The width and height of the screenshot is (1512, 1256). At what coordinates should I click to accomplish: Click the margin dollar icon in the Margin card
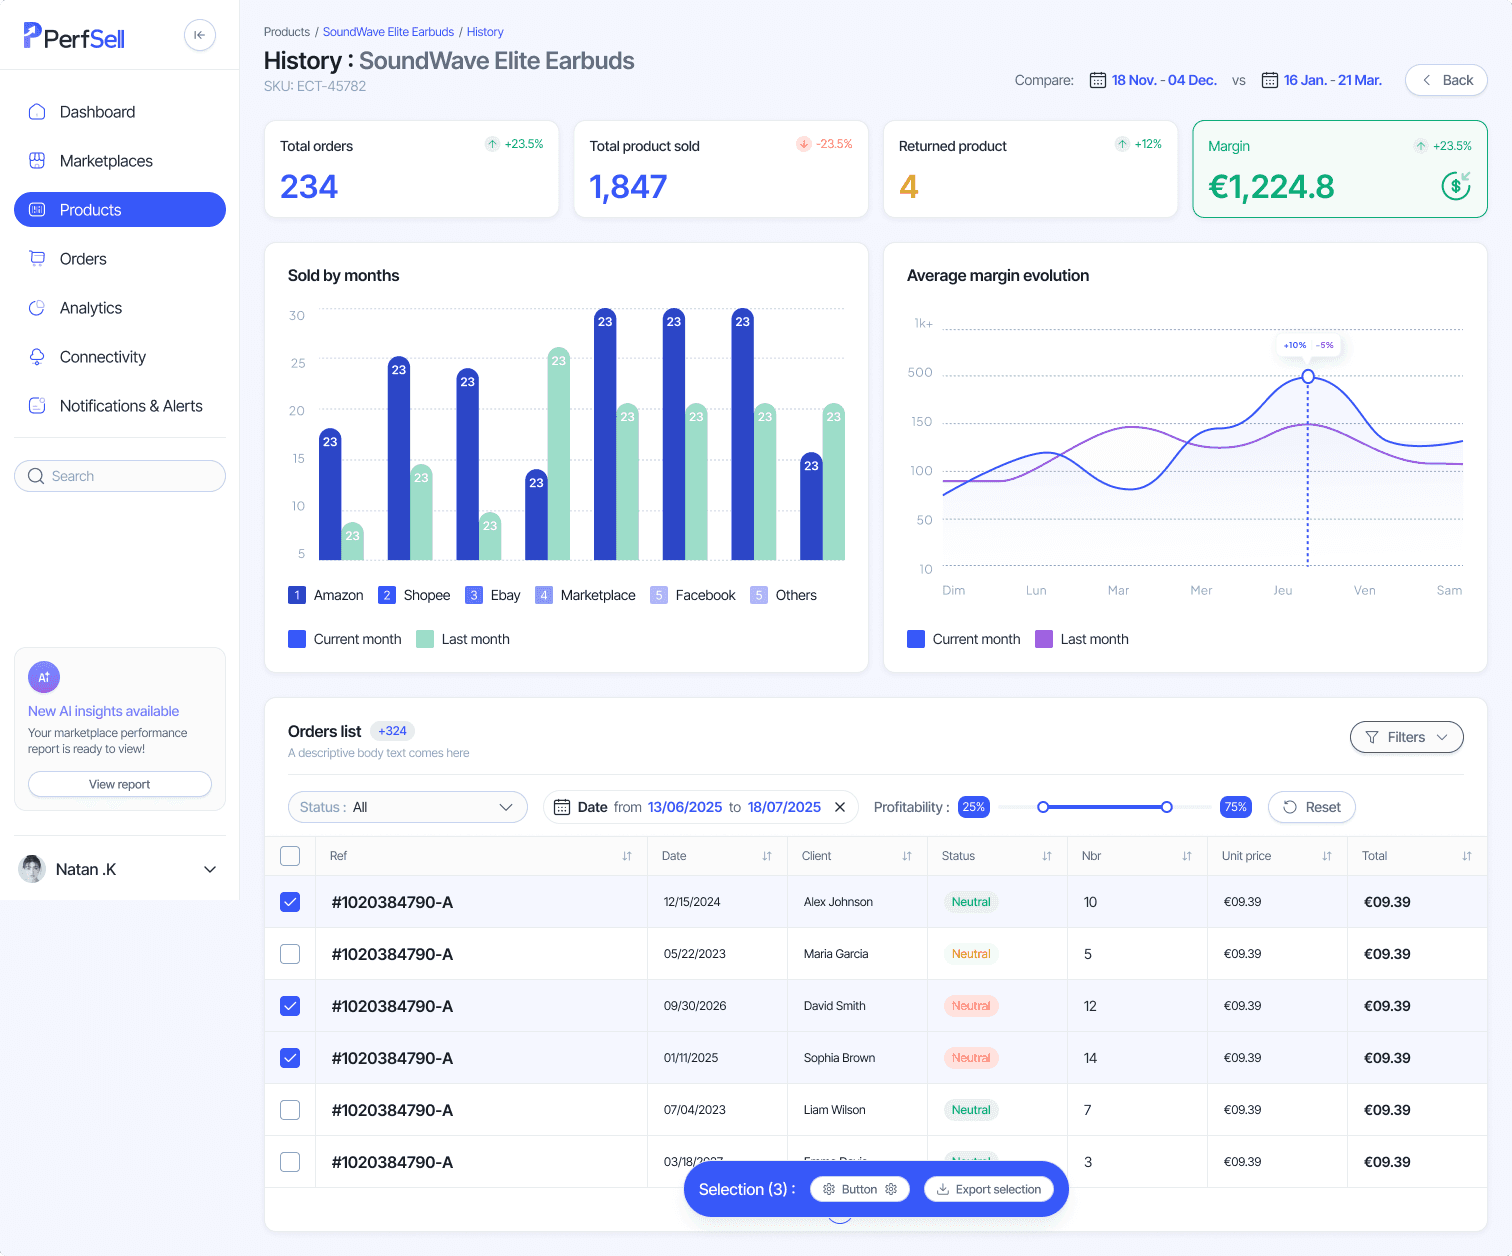click(1456, 184)
